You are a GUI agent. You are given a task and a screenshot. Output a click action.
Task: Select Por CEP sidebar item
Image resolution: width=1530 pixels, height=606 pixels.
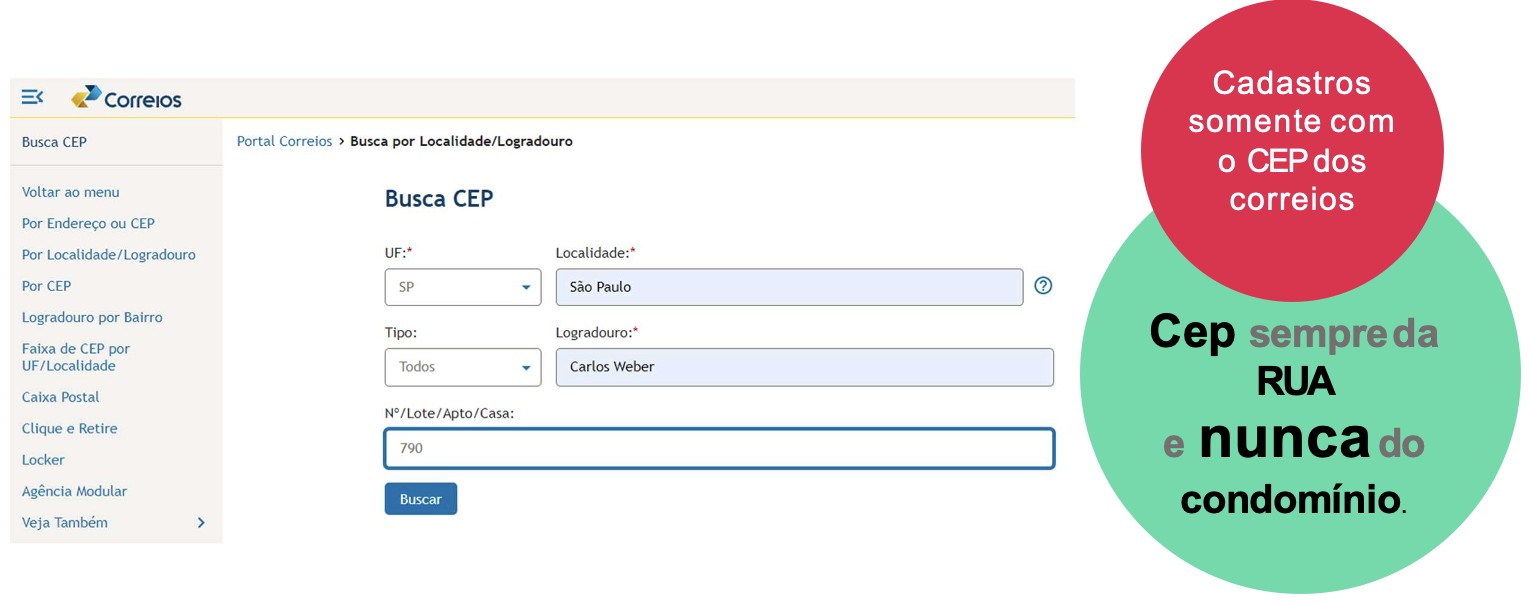[47, 286]
